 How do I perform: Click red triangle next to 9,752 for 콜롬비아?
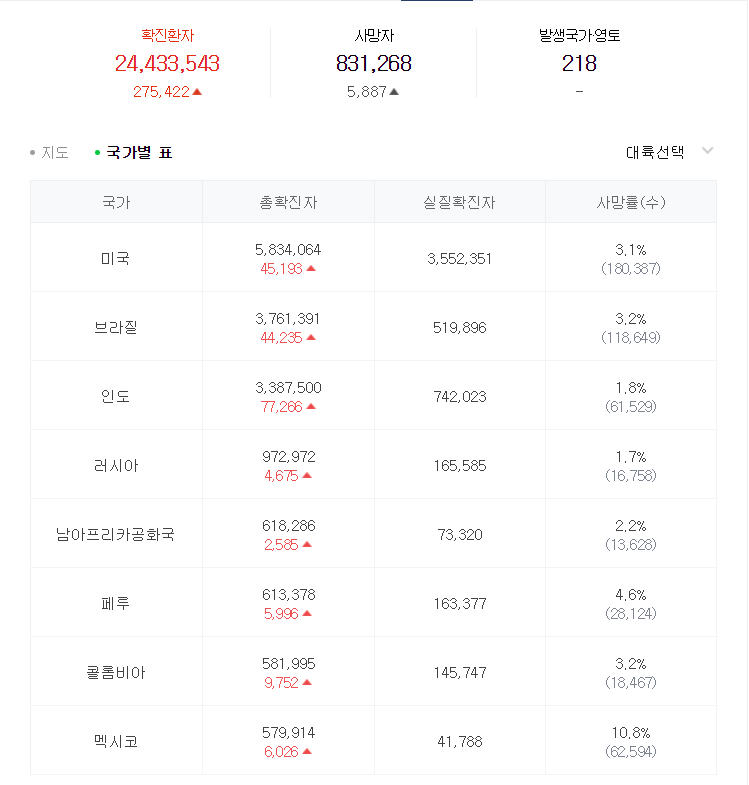(307, 683)
